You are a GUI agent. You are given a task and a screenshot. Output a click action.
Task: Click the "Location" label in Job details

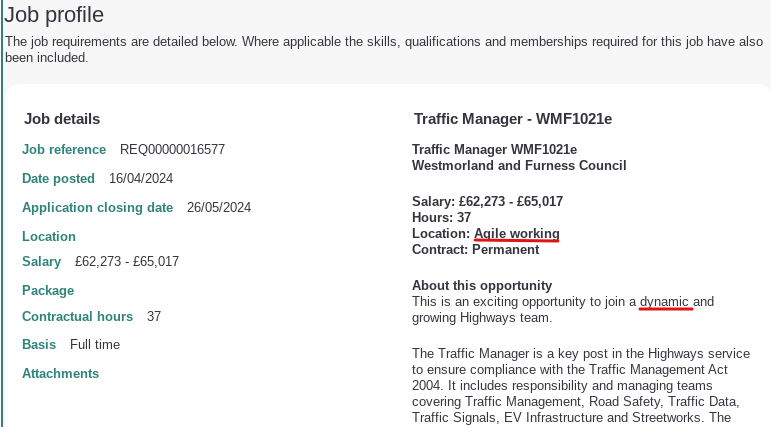(x=49, y=237)
